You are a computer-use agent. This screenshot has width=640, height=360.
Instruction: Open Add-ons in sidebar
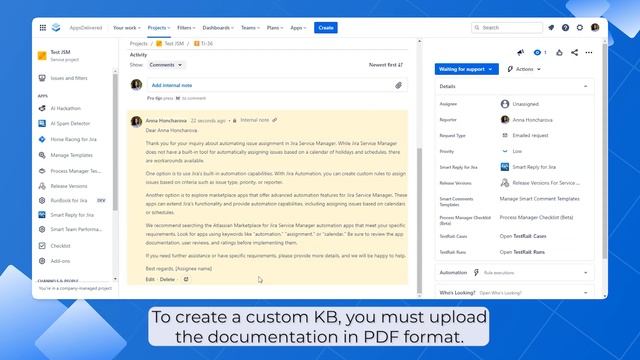[x=60, y=261]
